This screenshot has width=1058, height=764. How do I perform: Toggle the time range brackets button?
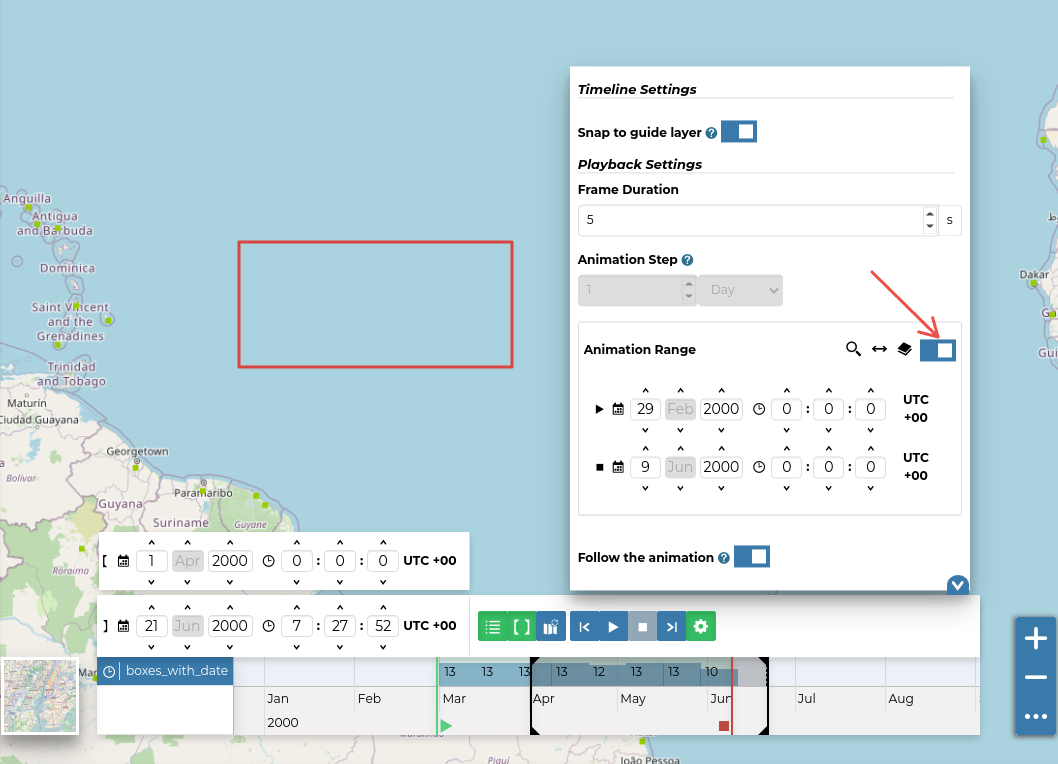(521, 627)
